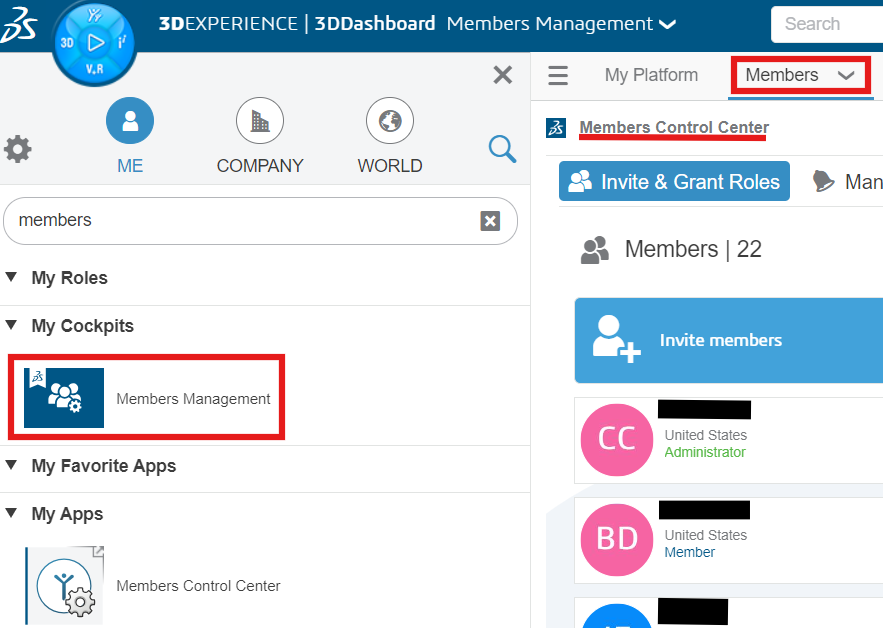Collapse the My Favorite Apps section

point(11,465)
